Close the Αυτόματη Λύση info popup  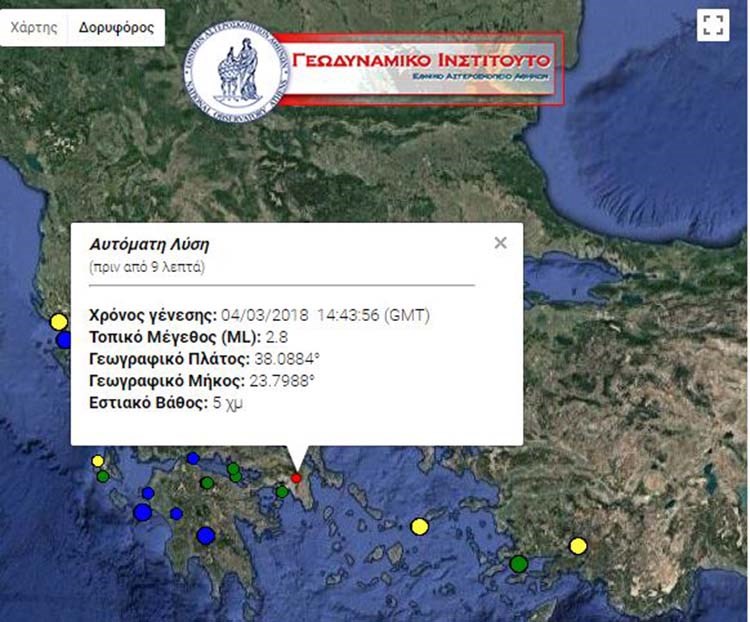500,243
